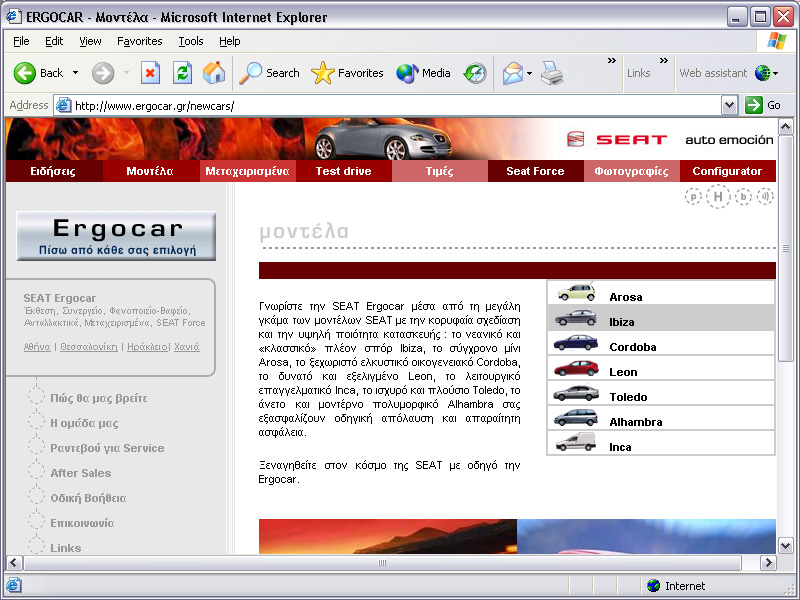Open the Φωτογραφίες navigation tab
This screenshot has height=600, width=800.
coord(632,171)
